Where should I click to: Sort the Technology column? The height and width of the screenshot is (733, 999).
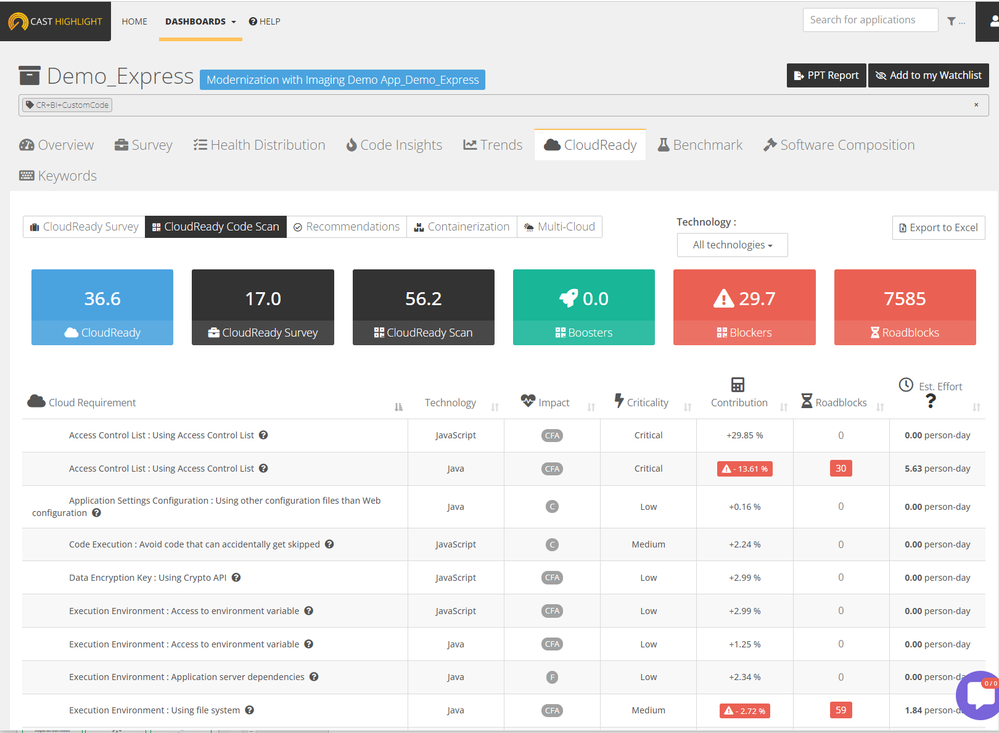(494, 407)
